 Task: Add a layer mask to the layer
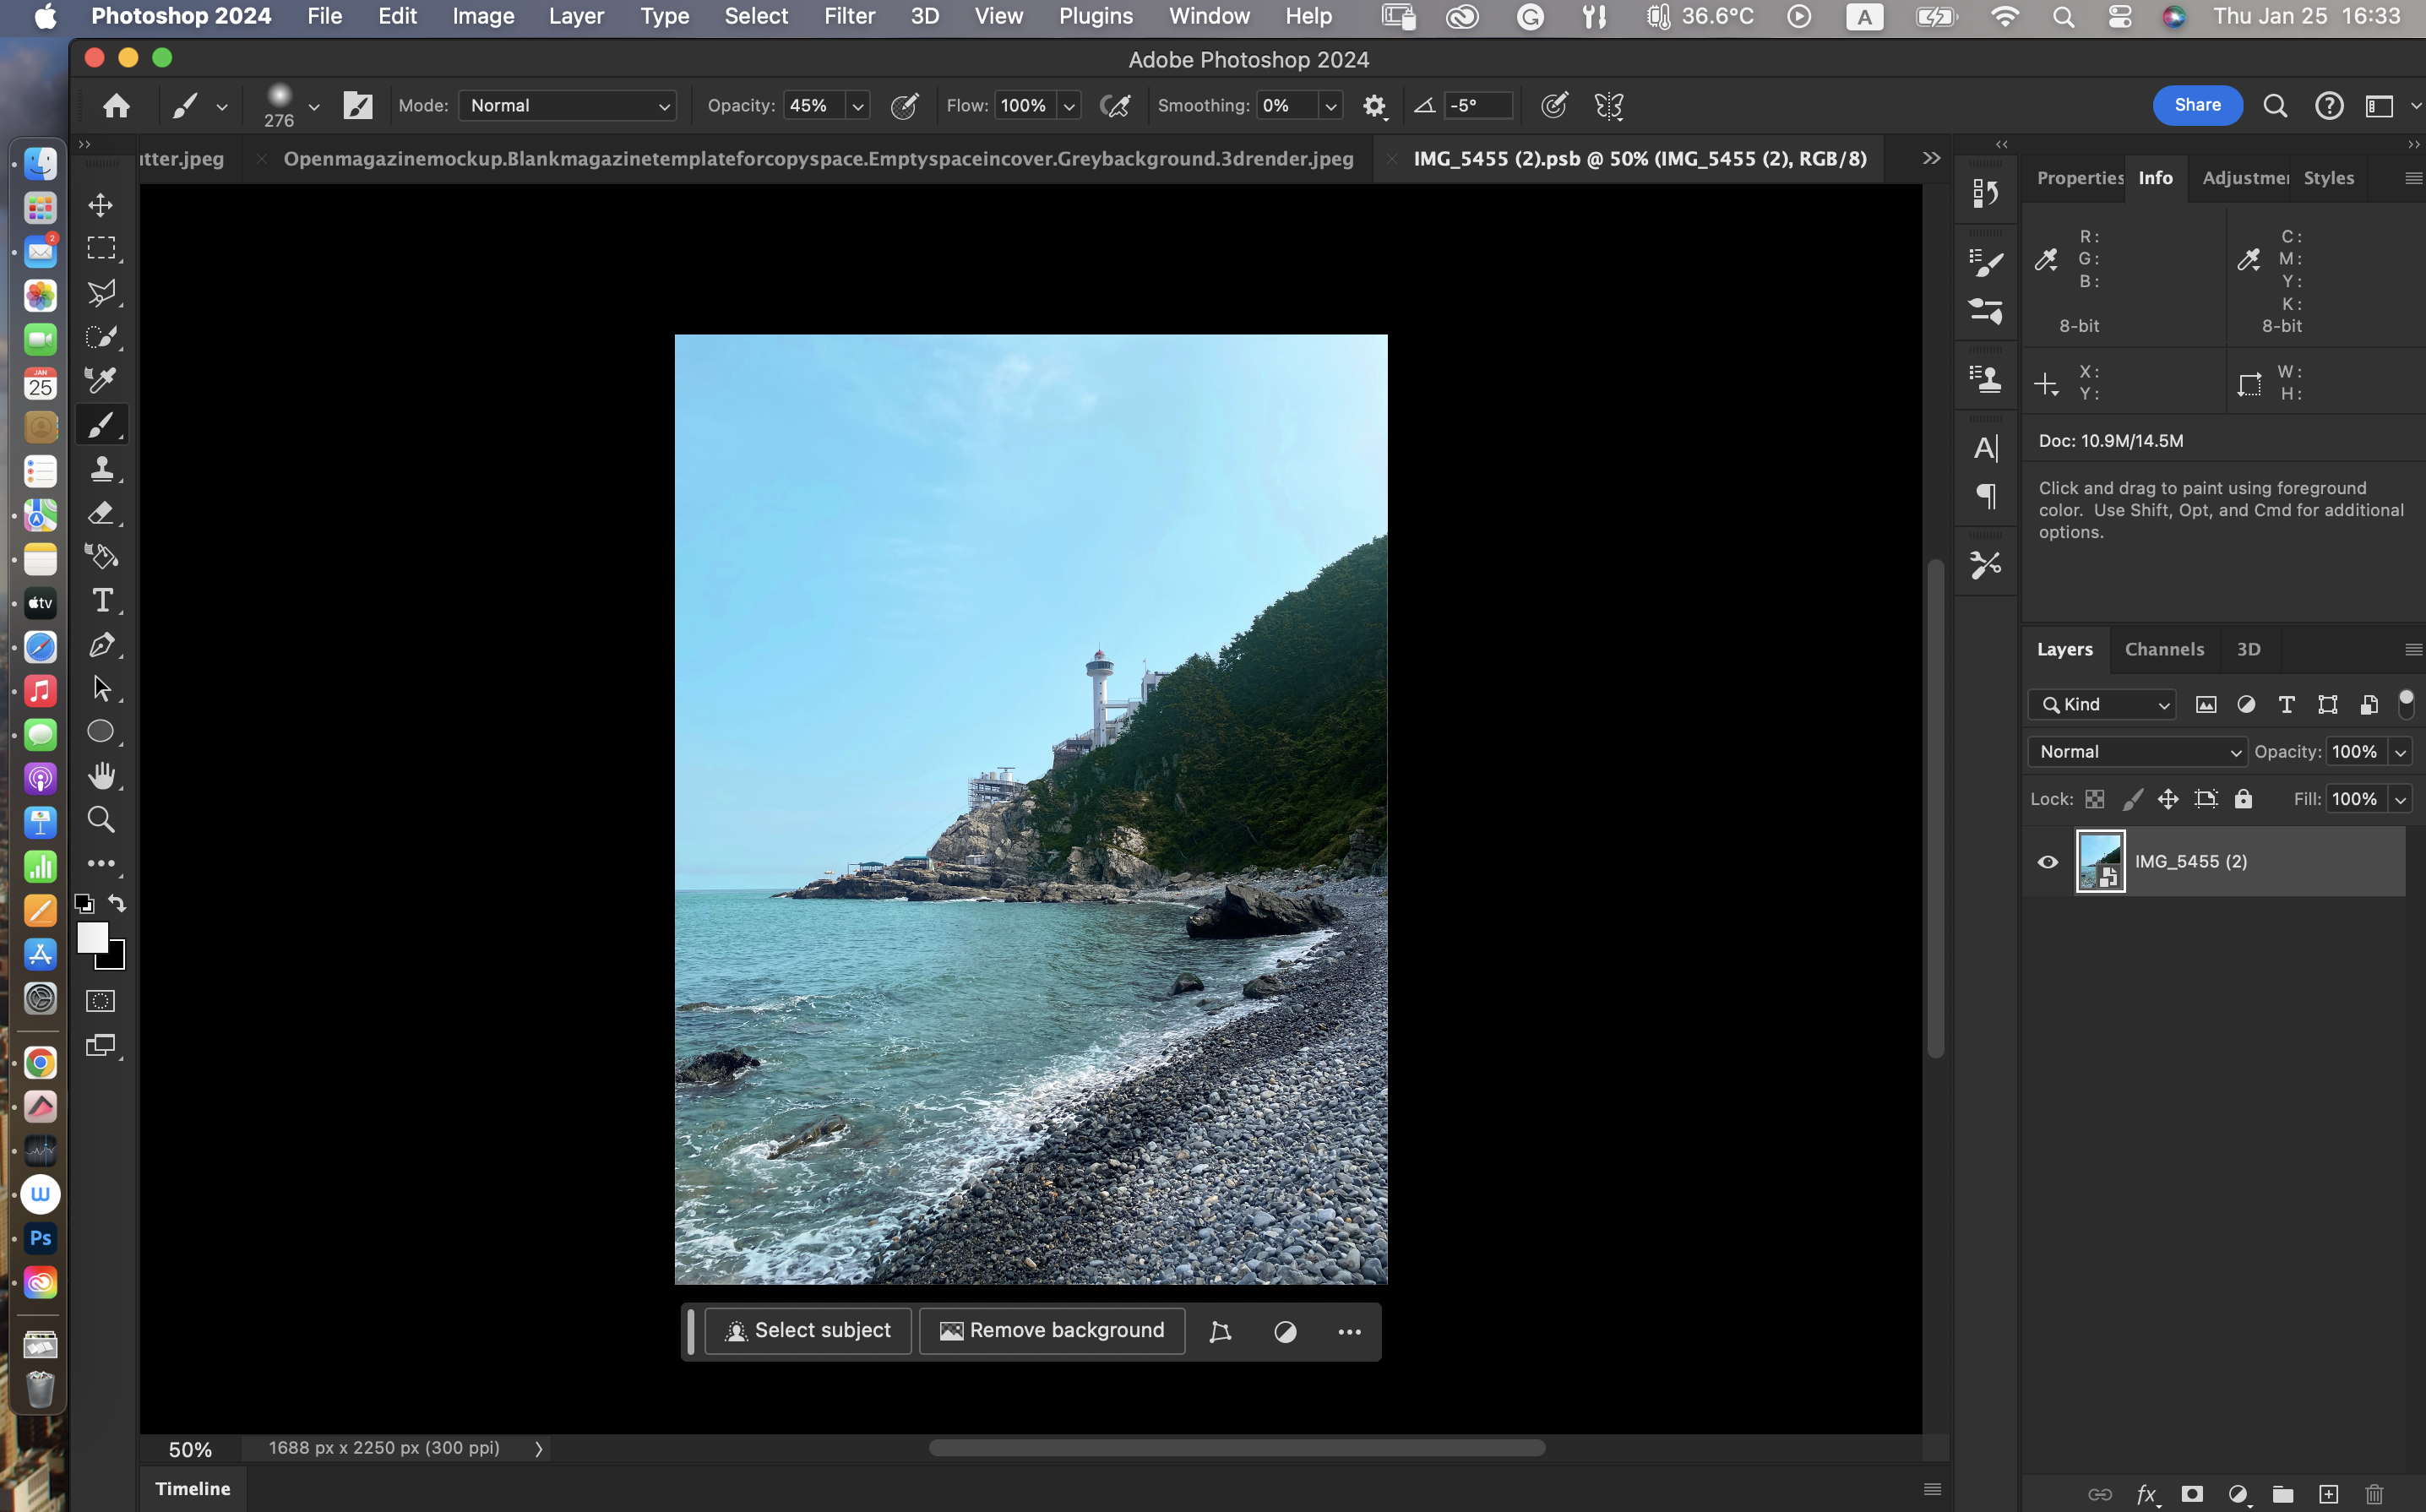(2192, 1493)
